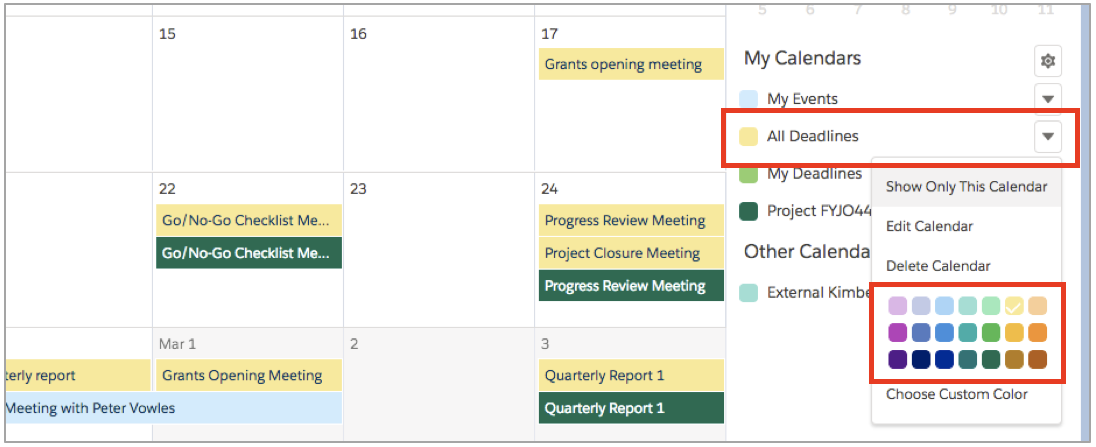Collapse the All Deadlines dropdown arrow
Image resolution: width=1096 pixels, height=447 pixels.
1047,136
